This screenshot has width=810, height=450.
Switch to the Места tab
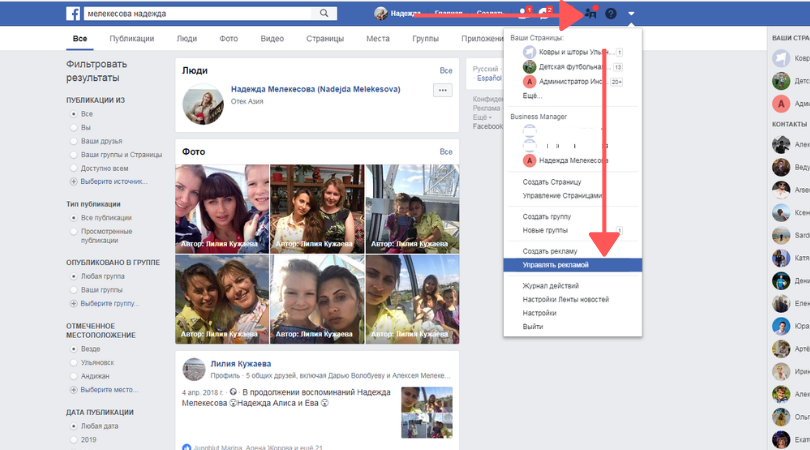coord(378,38)
